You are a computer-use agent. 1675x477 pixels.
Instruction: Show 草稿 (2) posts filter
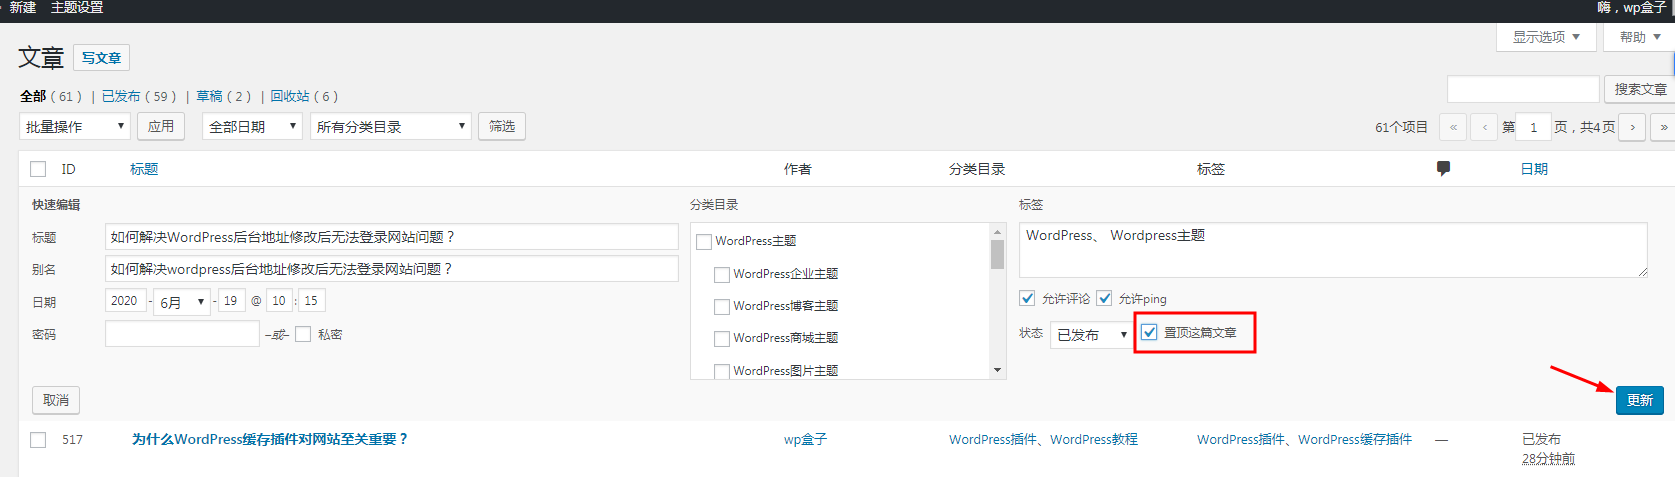[224, 96]
